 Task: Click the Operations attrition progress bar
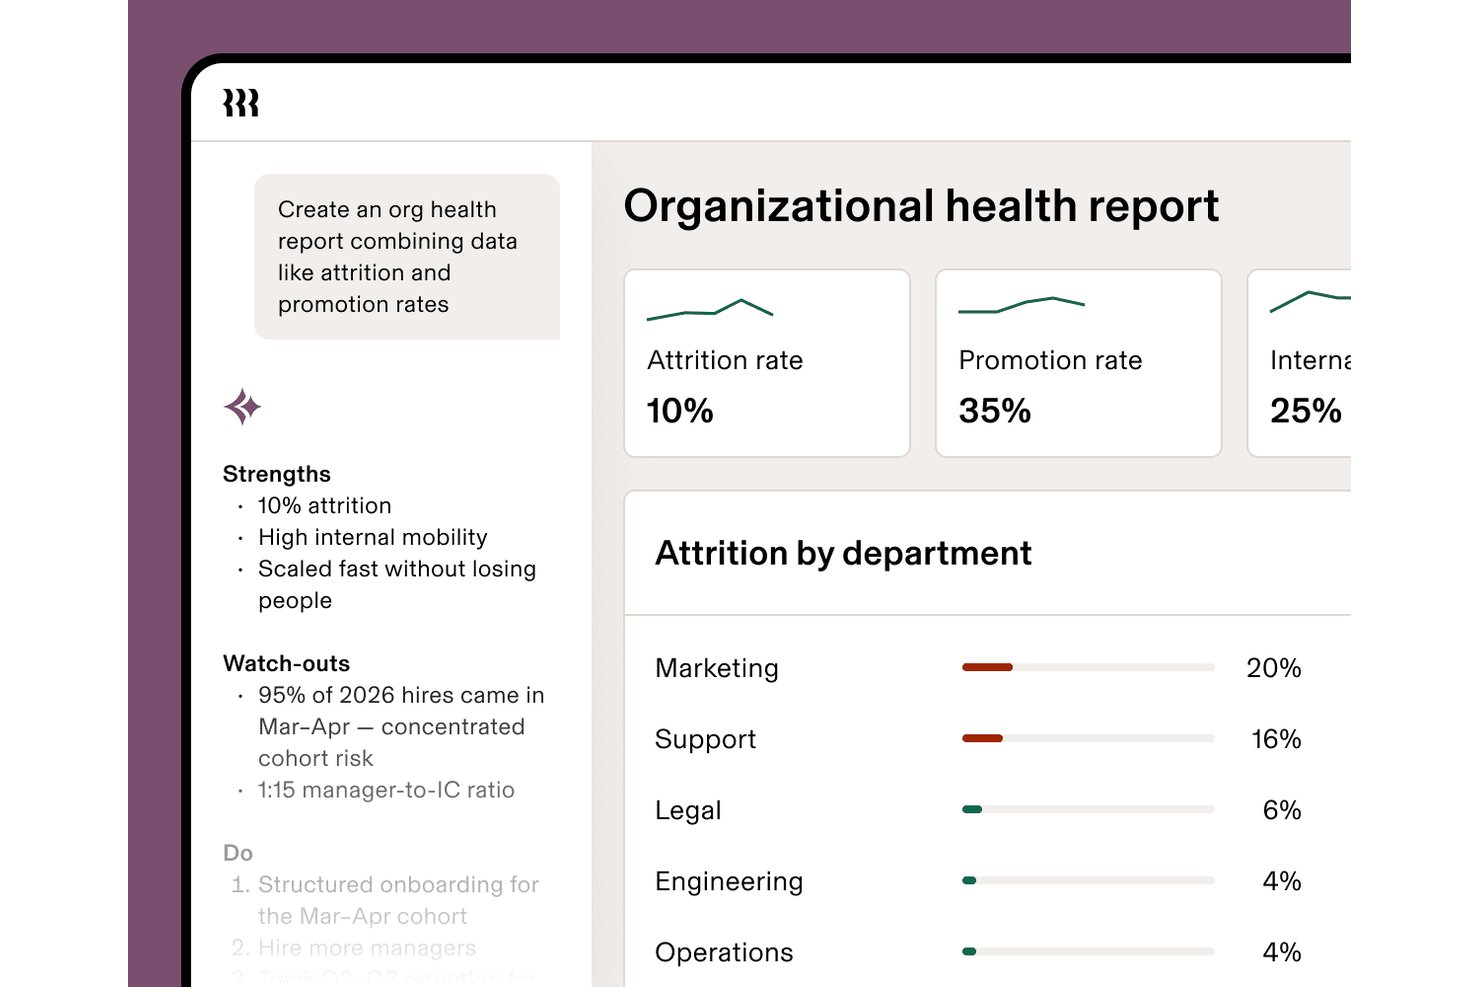coord(1088,951)
